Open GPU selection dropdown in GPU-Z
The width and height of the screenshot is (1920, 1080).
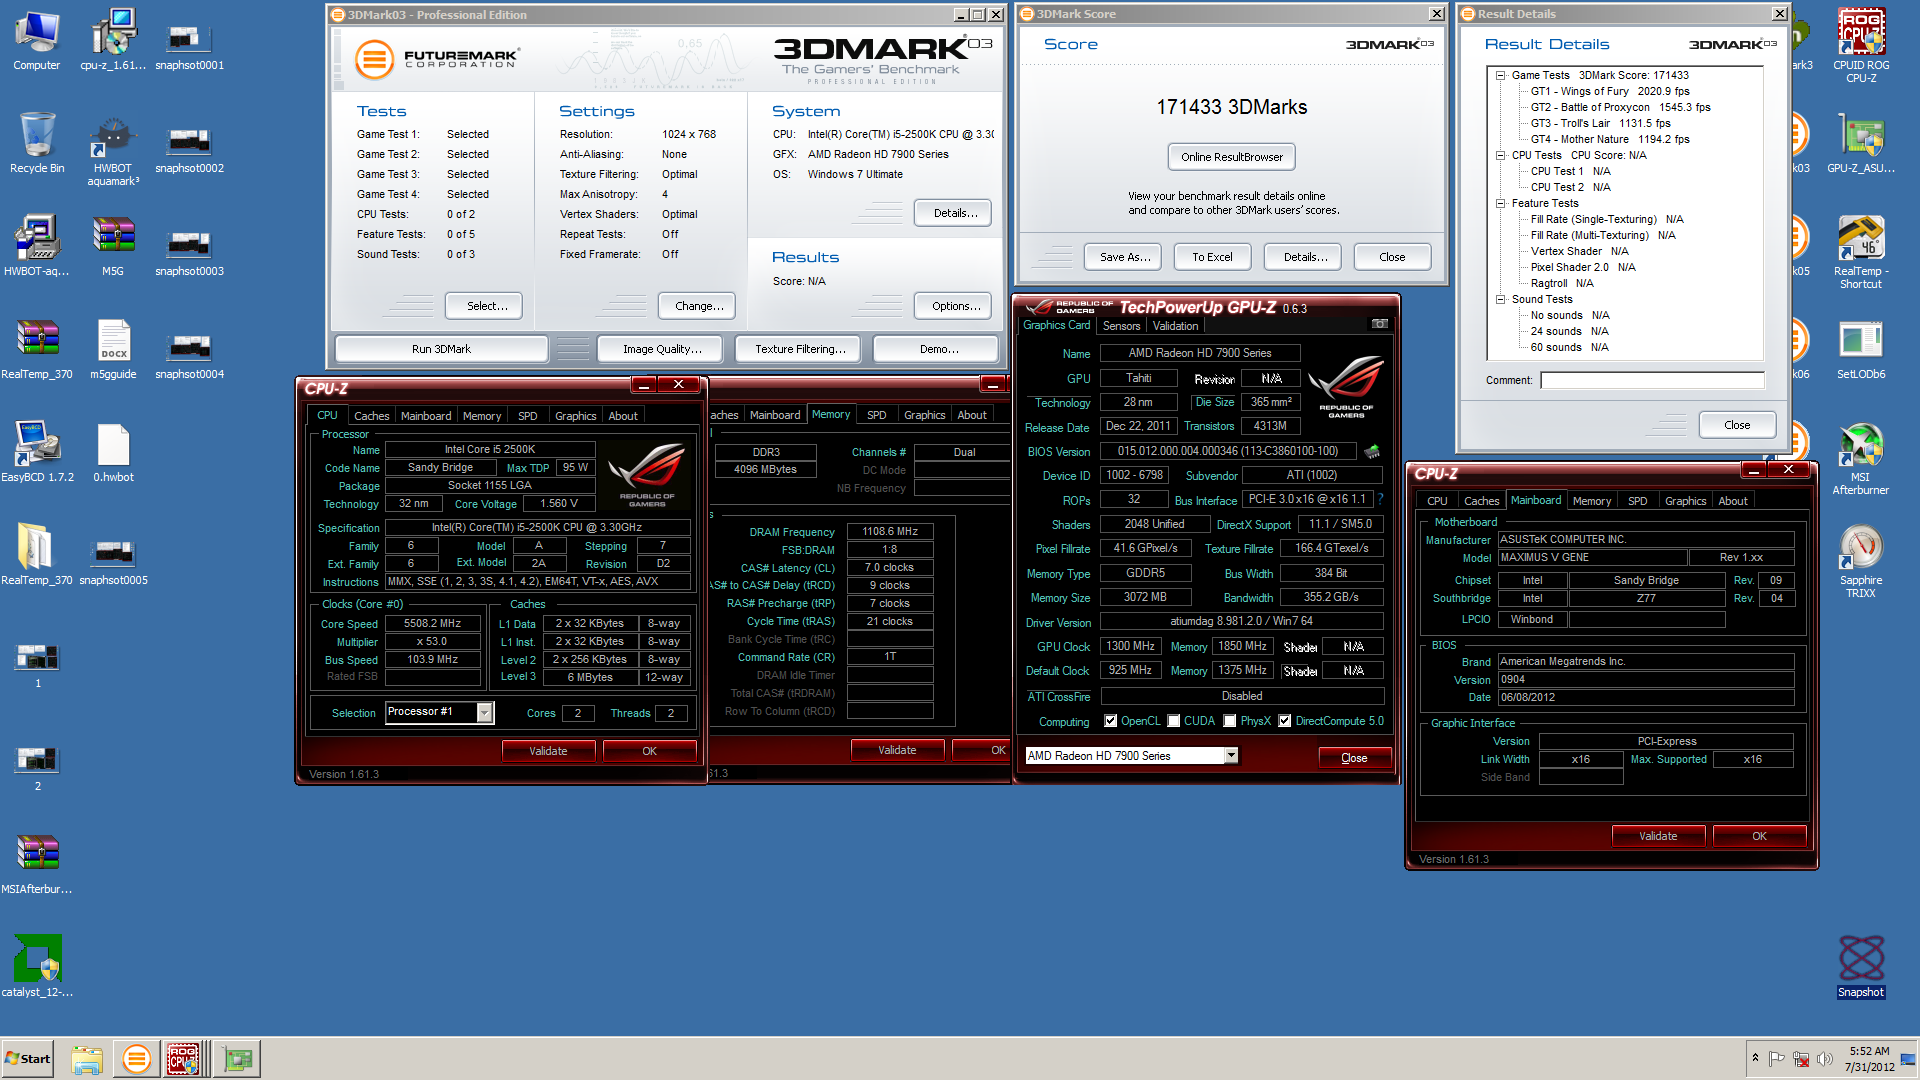point(1231,756)
